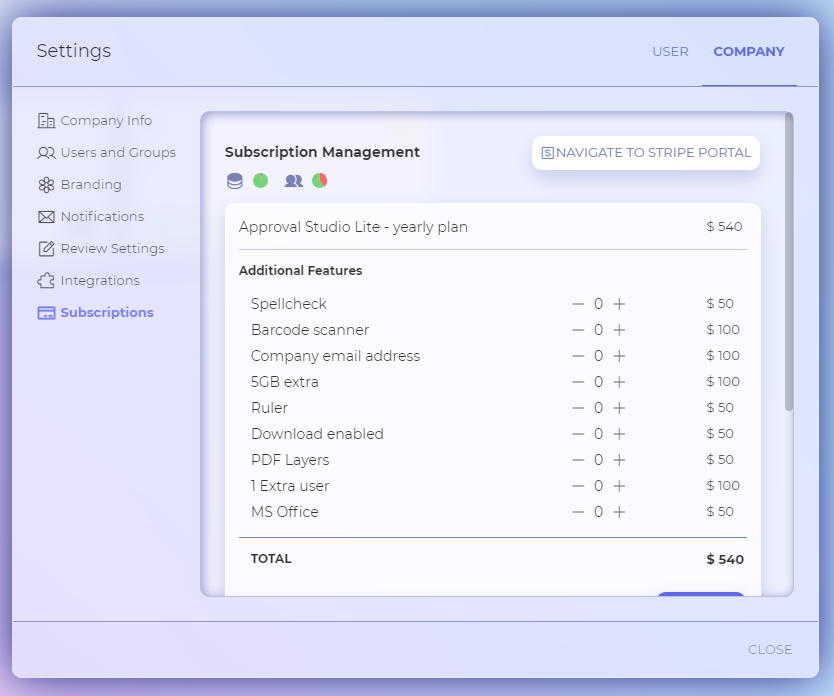Click the 'Subscription Management' heading
This screenshot has height=696, width=834.
click(x=322, y=152)
